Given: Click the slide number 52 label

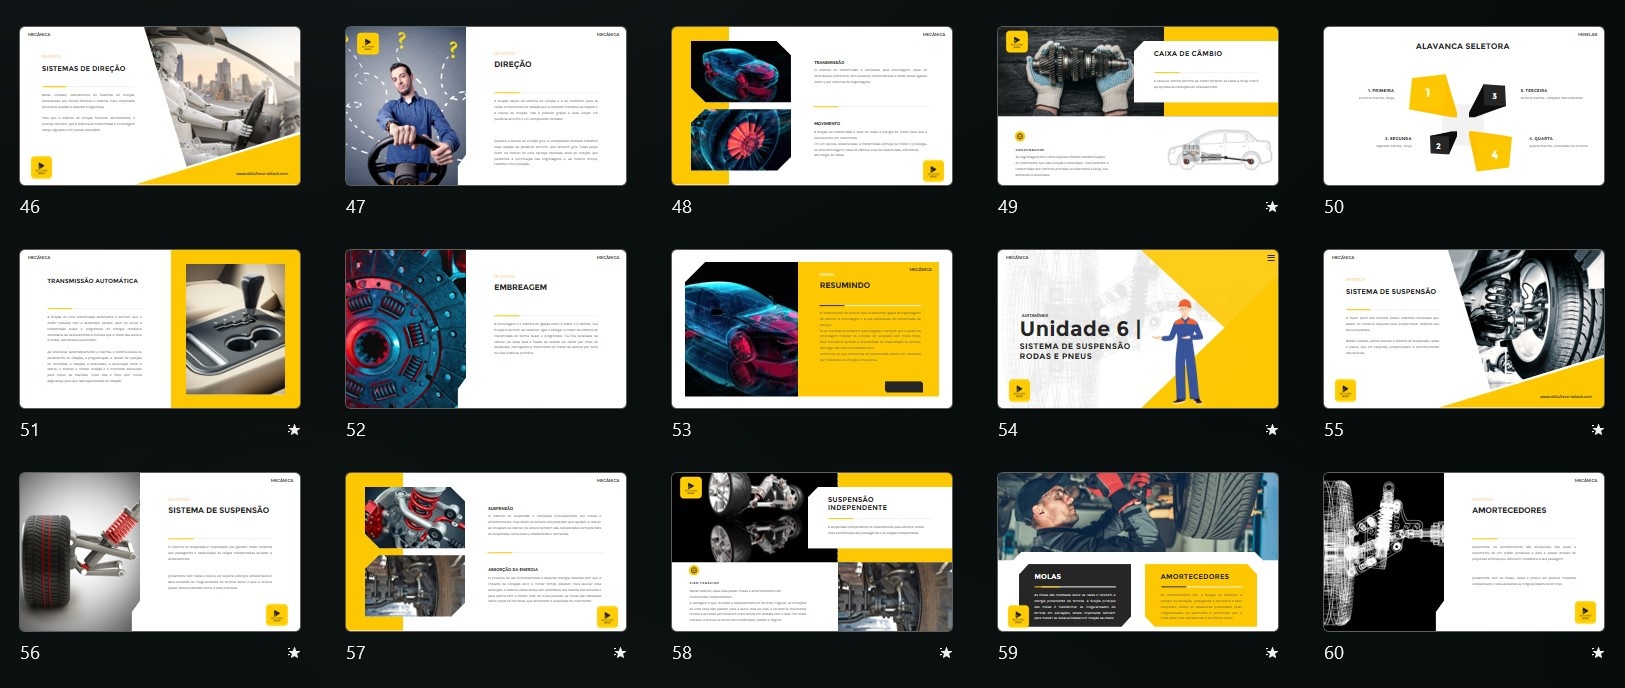Looking at the screenshot, I should [356, 430].
